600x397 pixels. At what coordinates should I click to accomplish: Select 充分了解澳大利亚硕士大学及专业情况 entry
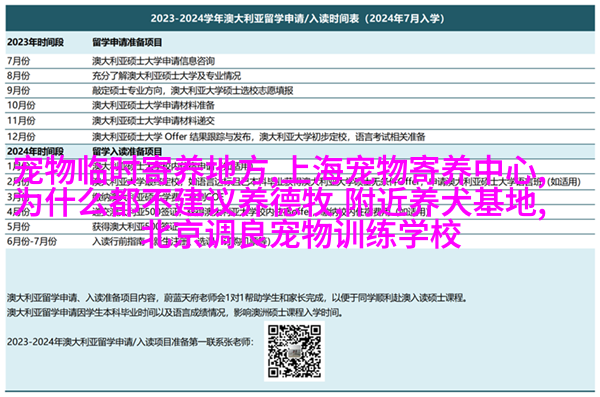[x=166, y=76]
